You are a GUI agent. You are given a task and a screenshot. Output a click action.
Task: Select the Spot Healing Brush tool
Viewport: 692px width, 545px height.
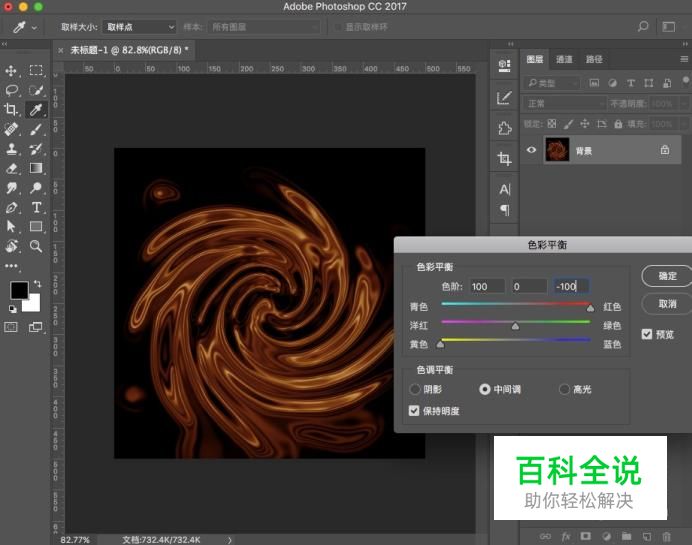pyautogui.click(x=11, y=129)
